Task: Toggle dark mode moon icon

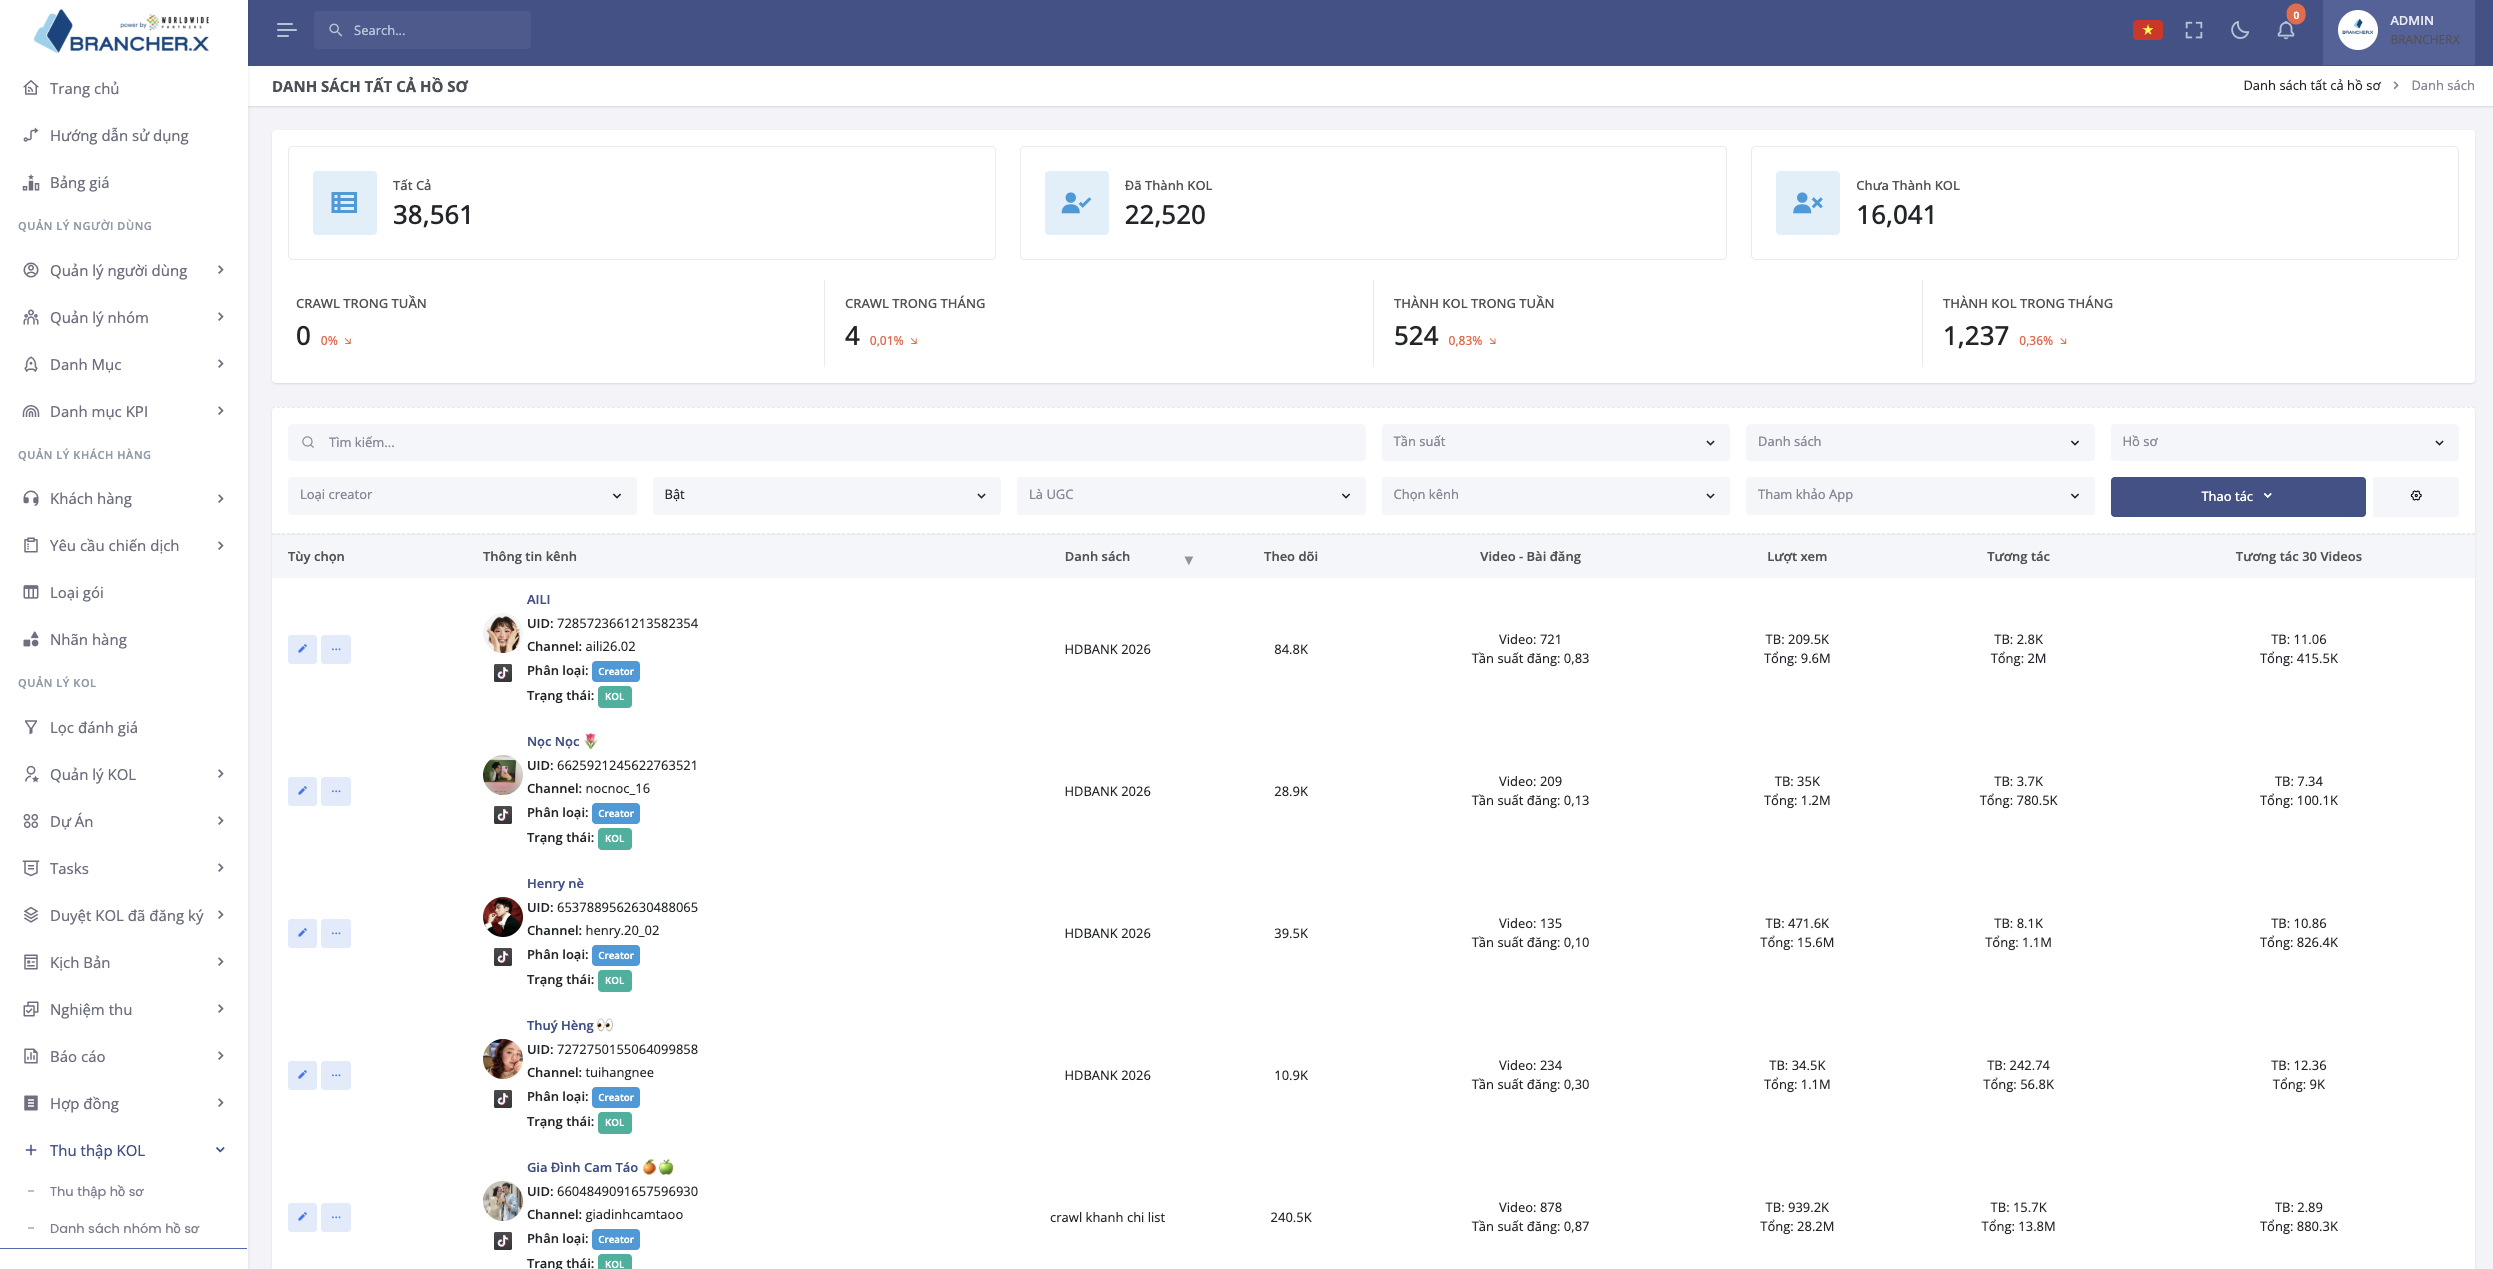Action: coord(2240,30)
